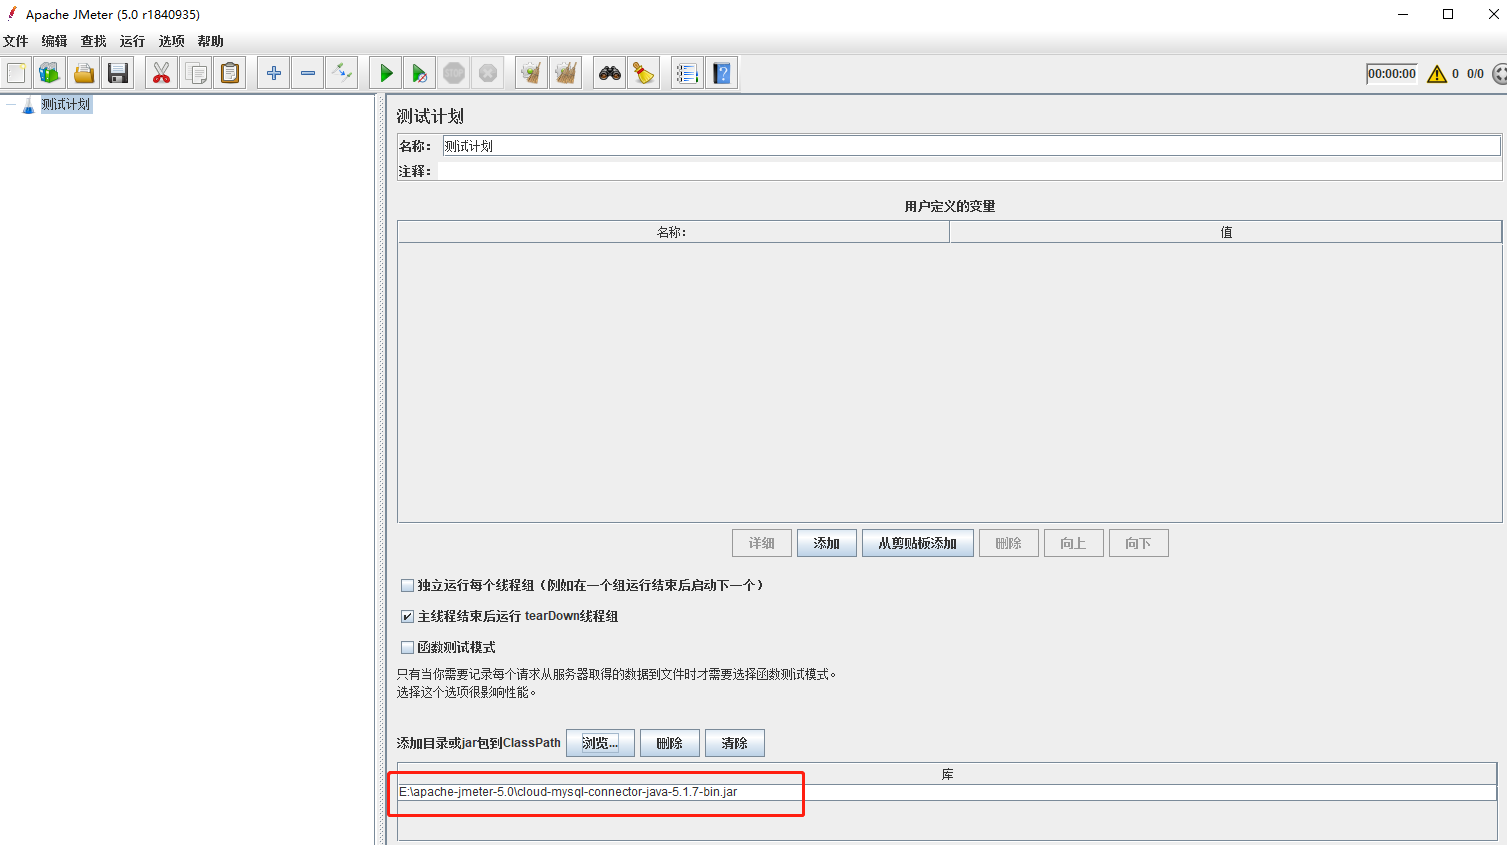The height and width of the screenshot is (845, 1507).
Task: Select the 测试计划 tree node
Action: tap(65, 104)
